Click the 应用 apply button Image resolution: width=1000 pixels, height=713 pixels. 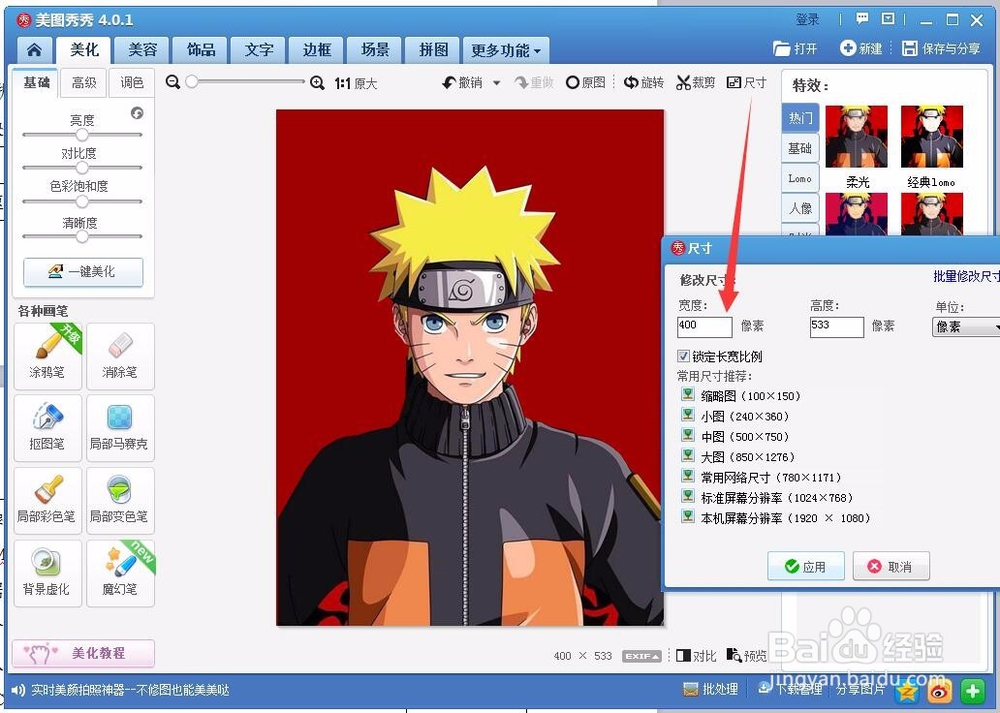805,566
